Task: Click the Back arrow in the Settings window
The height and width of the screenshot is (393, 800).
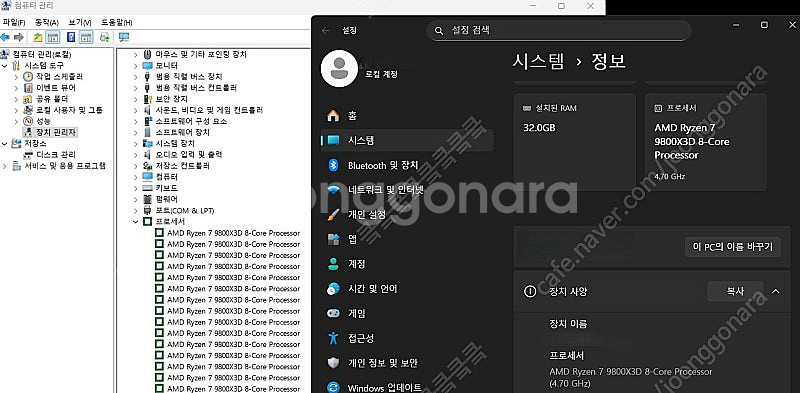Action: [x=326, y=31]
